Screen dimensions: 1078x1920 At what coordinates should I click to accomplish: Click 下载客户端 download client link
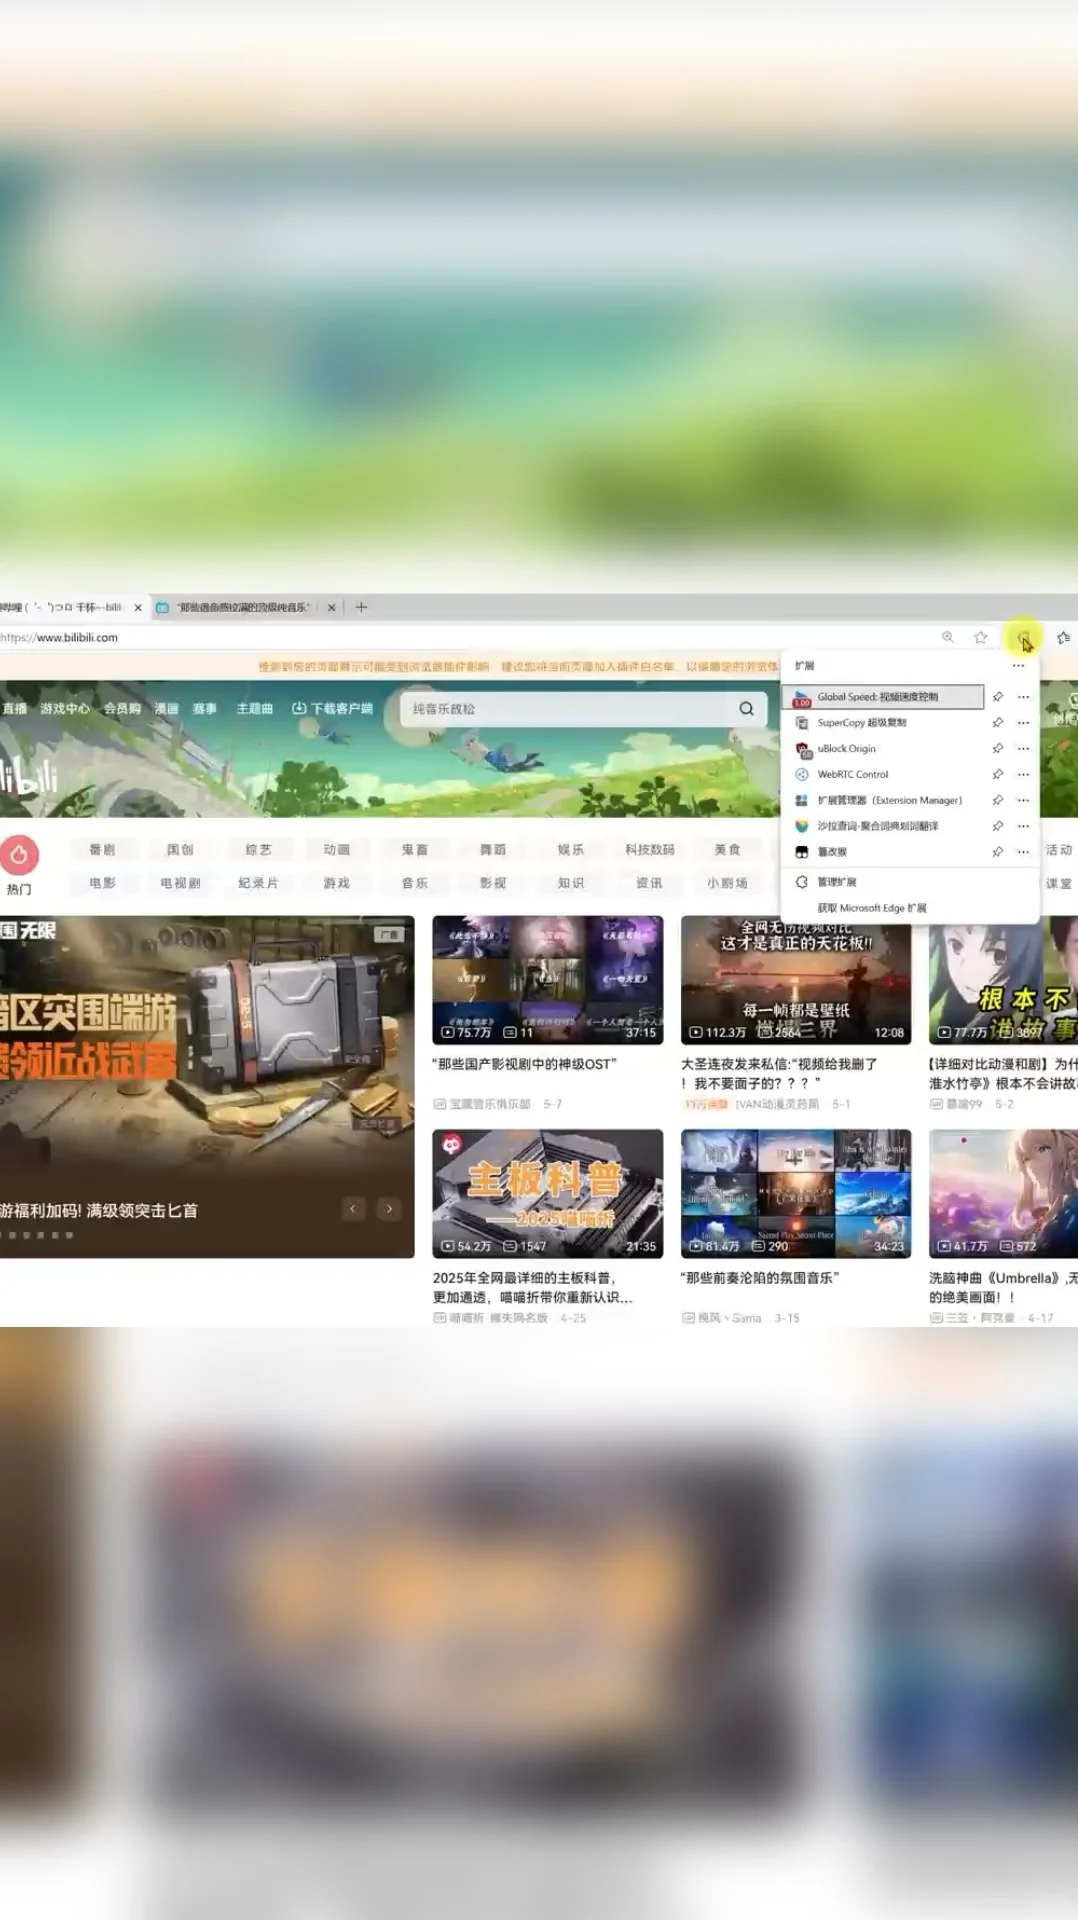[332, 708]
